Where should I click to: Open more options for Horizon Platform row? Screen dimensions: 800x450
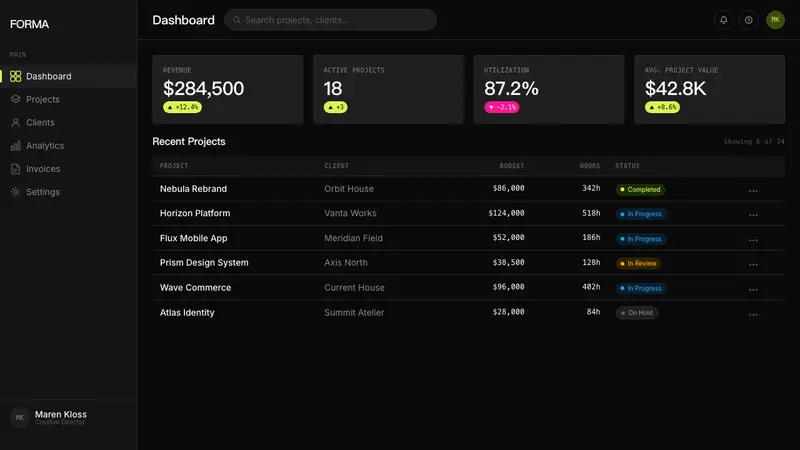click(x=753, y=214)
